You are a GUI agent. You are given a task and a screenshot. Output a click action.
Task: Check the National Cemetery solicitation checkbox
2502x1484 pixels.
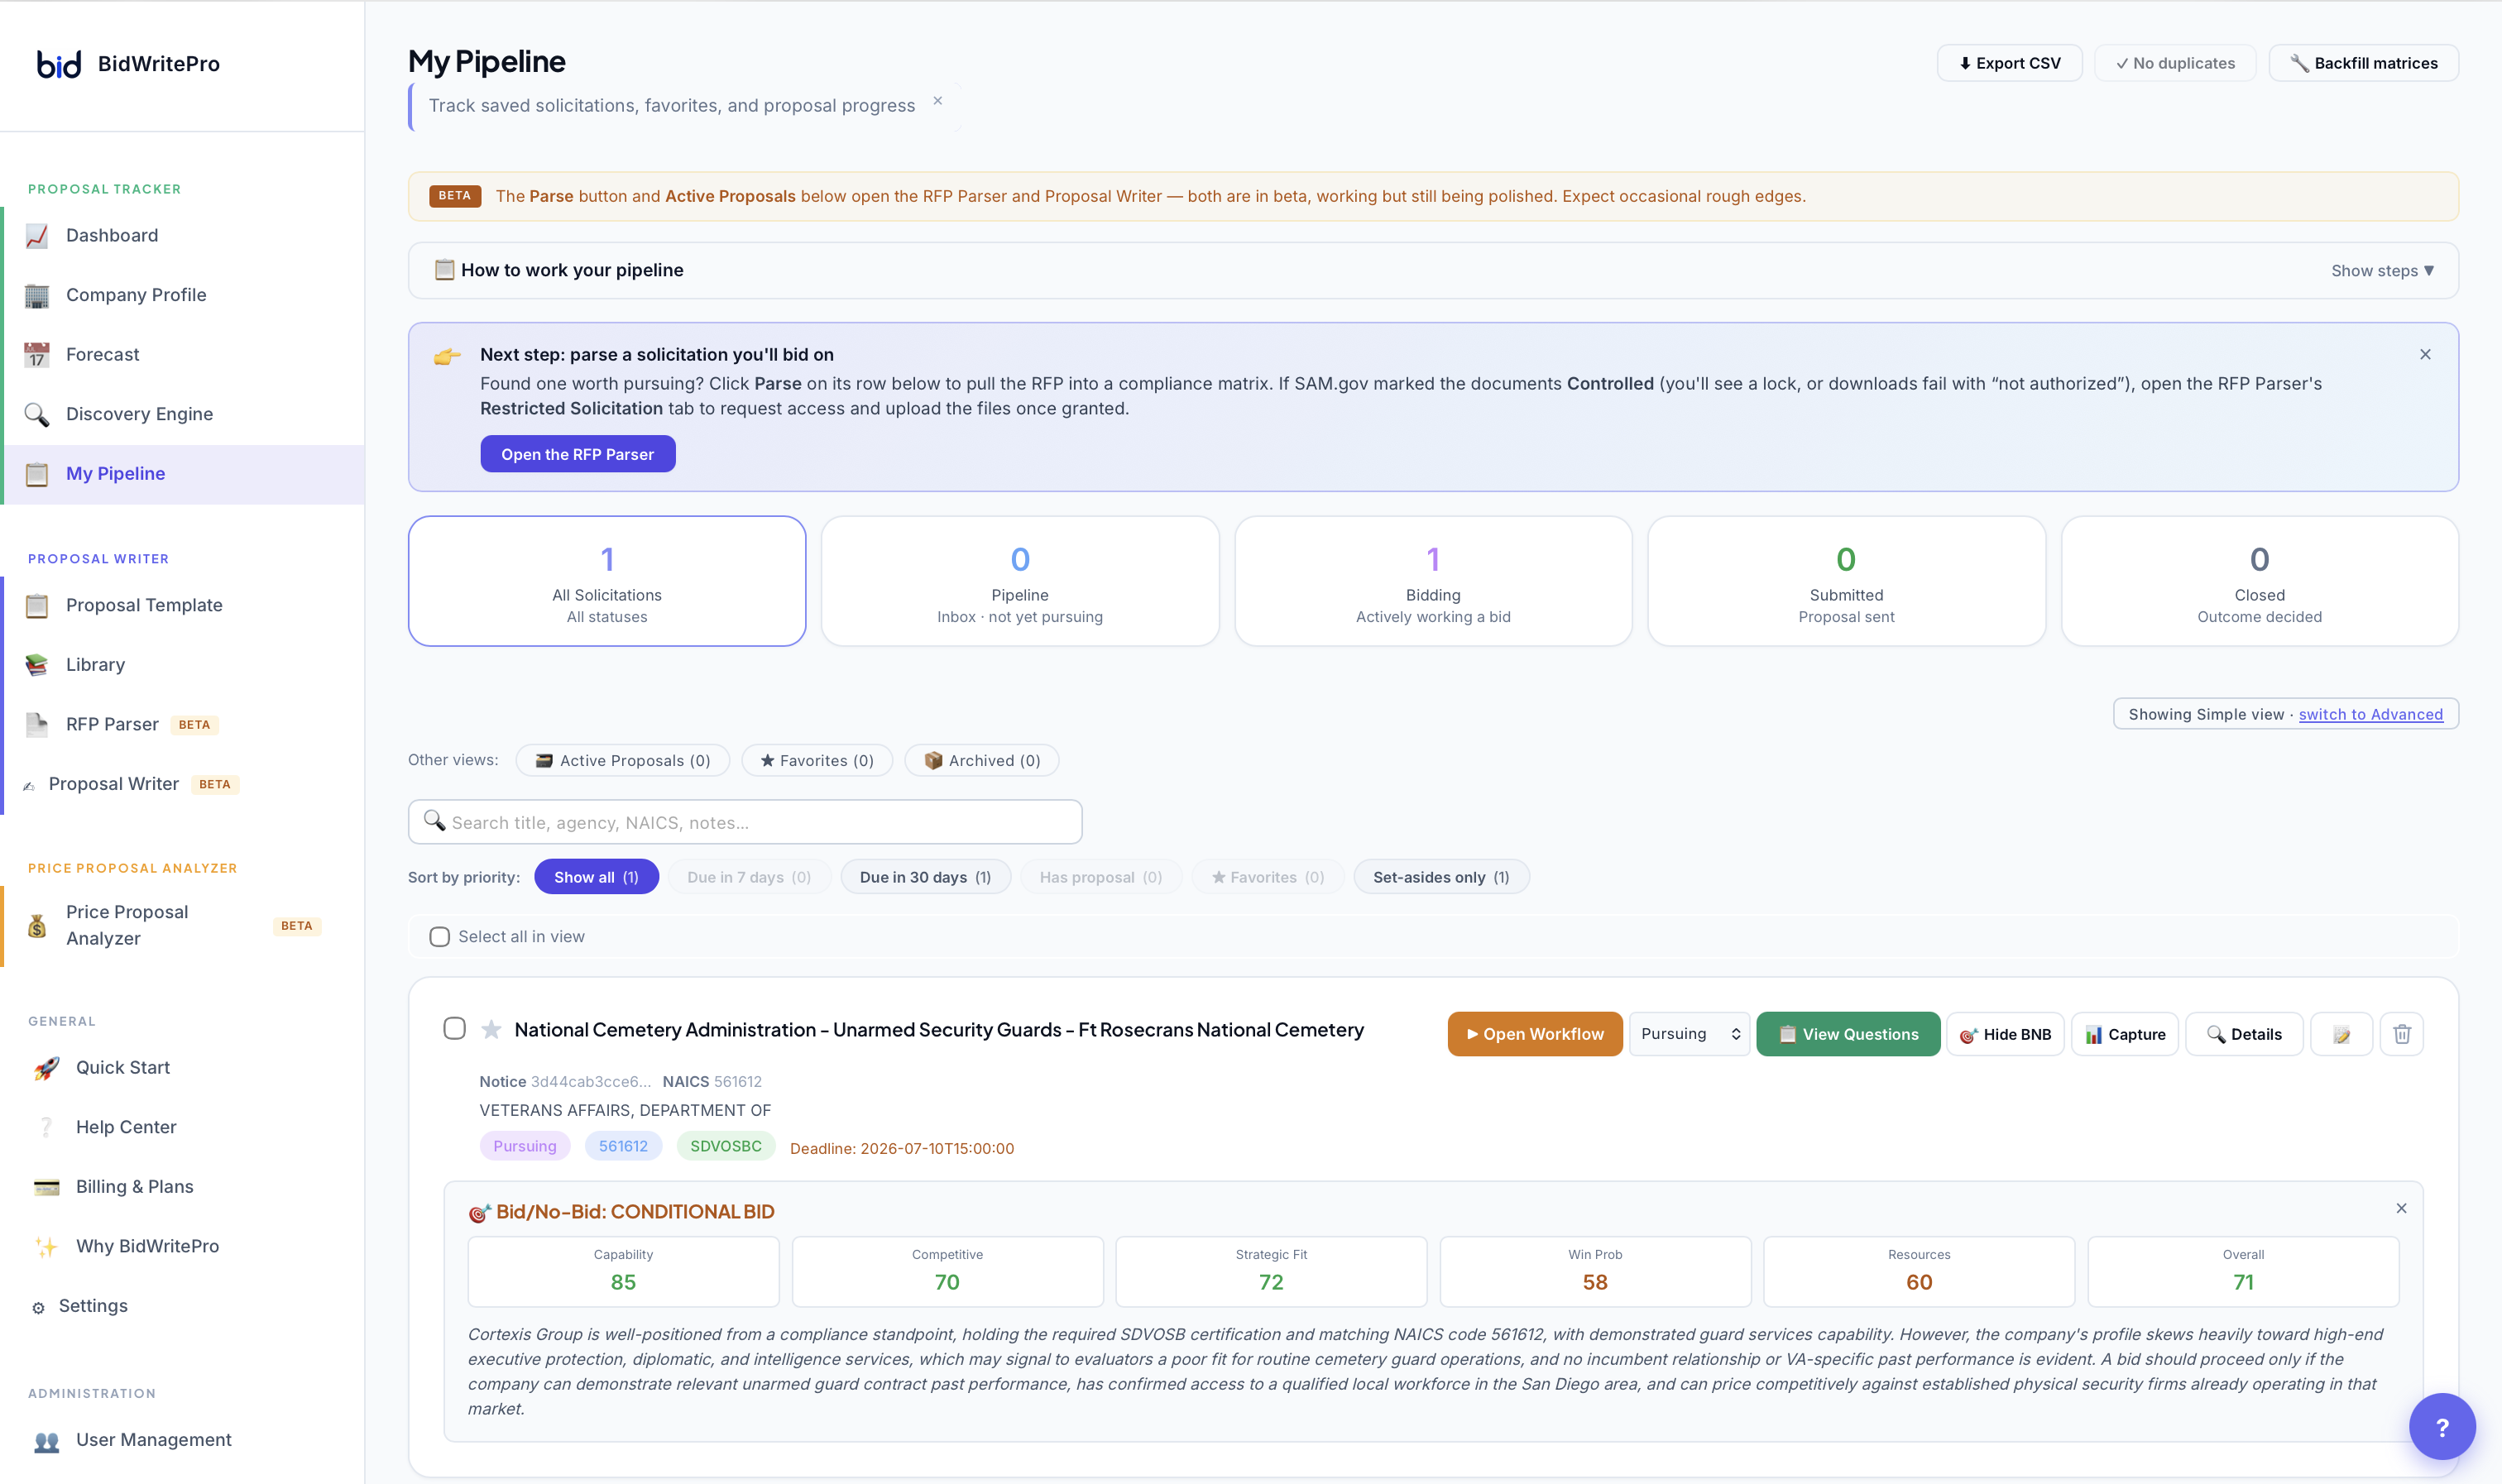(454, 1029)
